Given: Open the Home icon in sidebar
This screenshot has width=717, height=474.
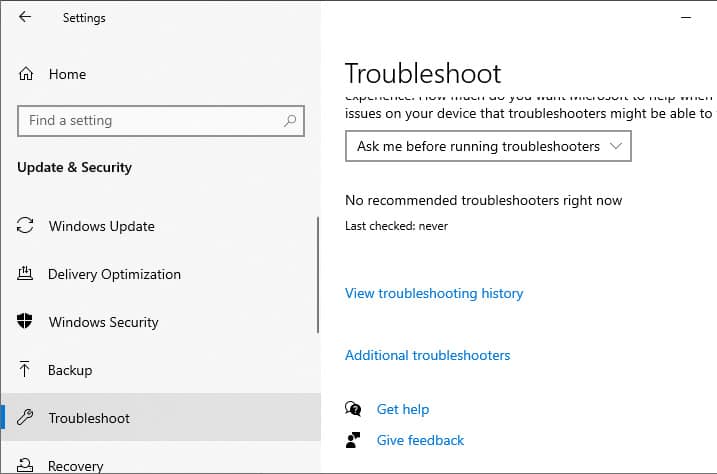Looking at the screenshot, I should tap(26, 74).
